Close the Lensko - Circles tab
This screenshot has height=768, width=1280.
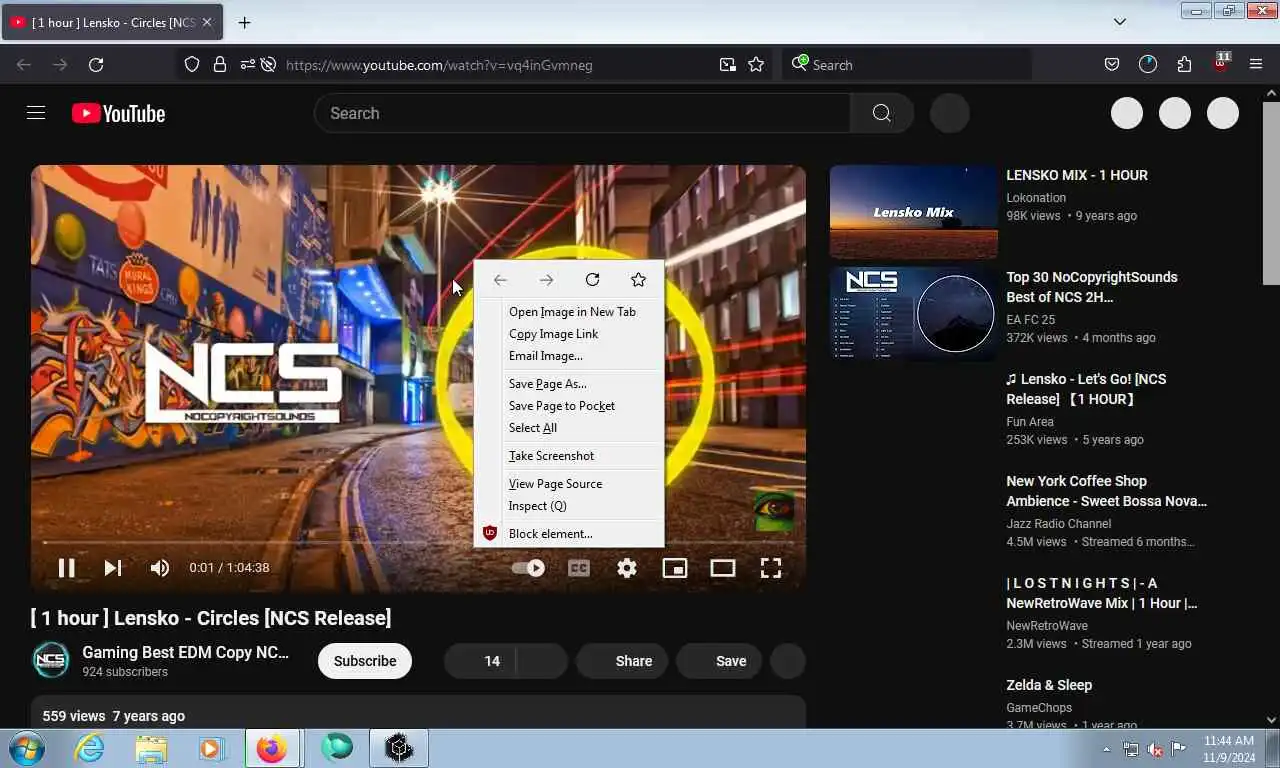(x=207, y=22)
